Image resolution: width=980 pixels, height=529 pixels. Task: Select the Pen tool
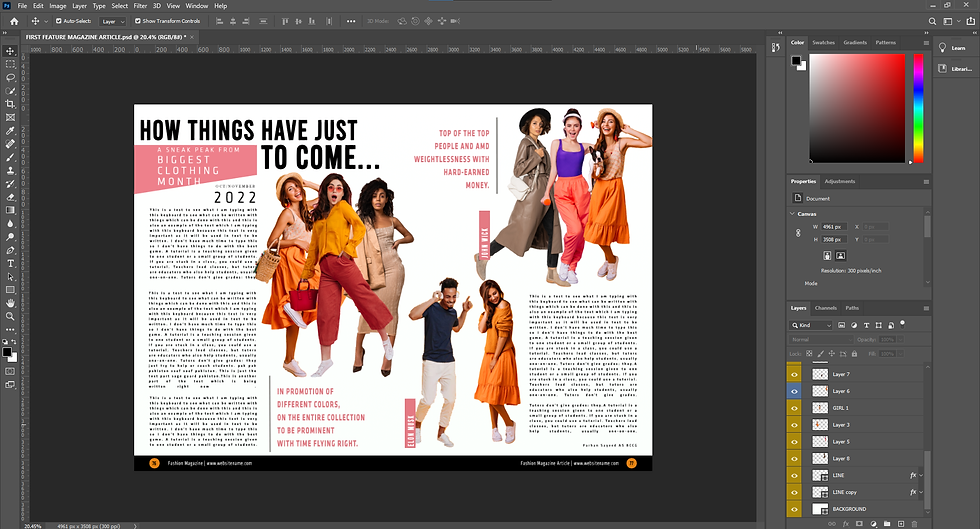click(x=10, y=250)
